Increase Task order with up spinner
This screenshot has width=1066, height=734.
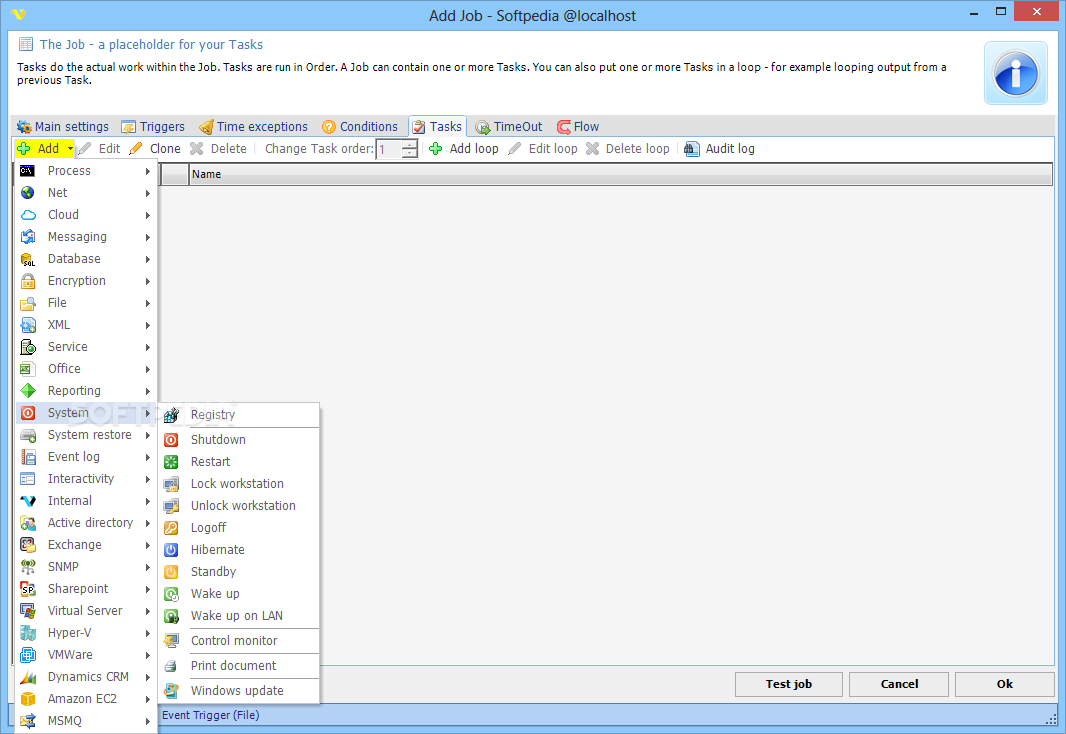[410, 145]
